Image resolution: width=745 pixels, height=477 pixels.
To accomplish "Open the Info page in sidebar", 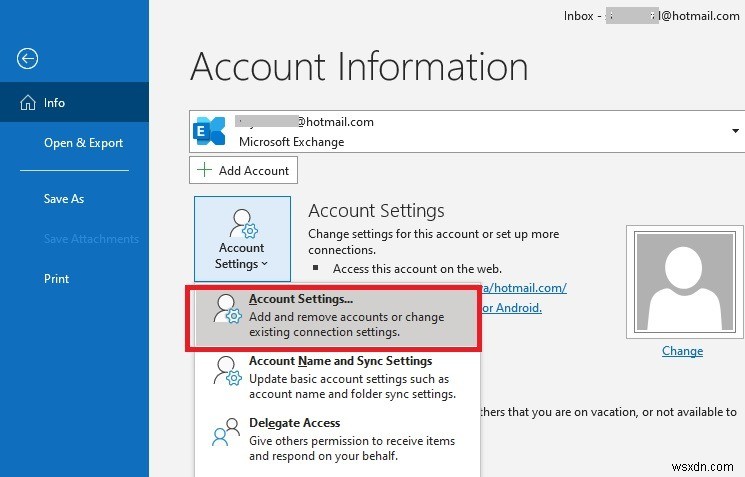I will click(x=74, y=102).
